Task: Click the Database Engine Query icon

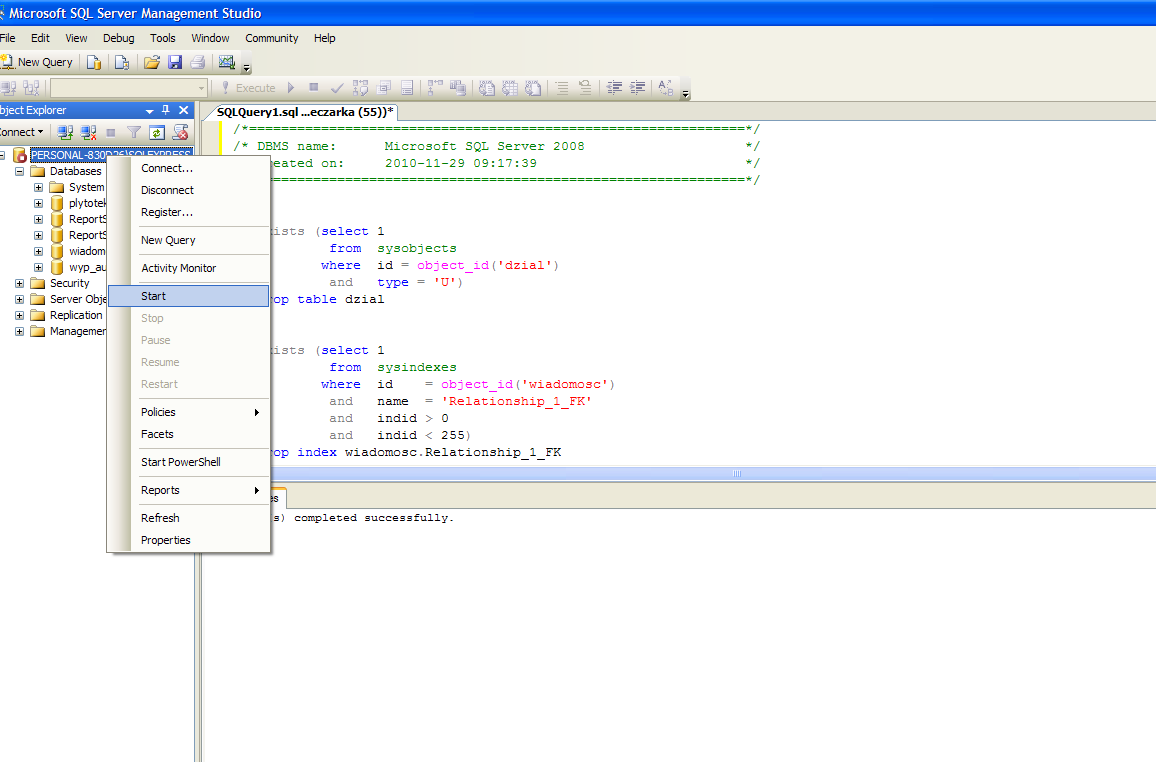Action: 94,63
